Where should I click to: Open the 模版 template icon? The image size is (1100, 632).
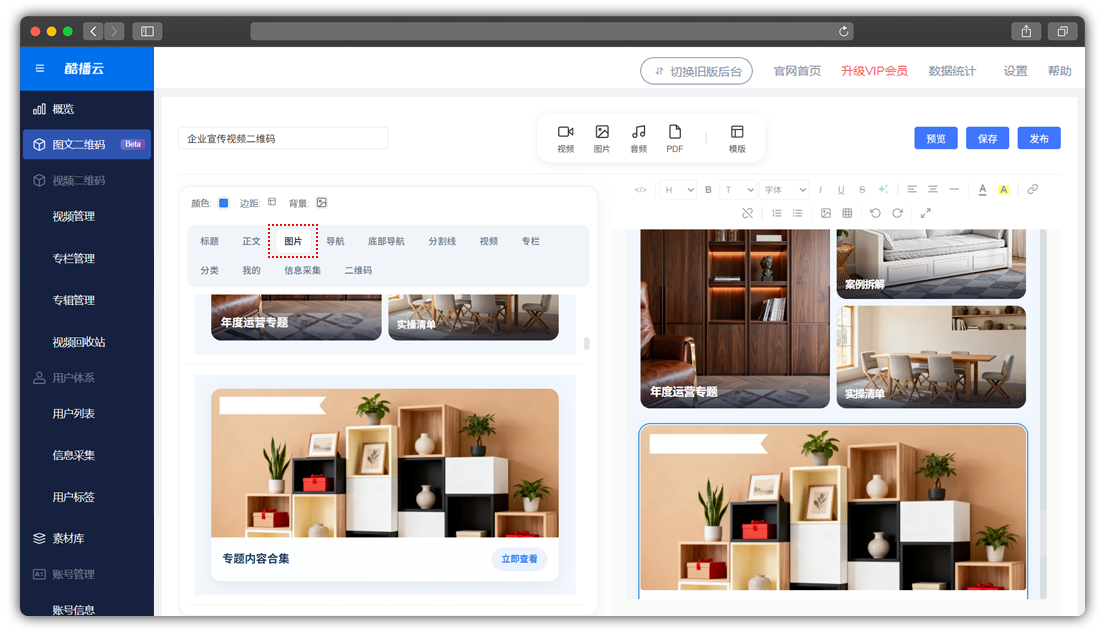737,138
